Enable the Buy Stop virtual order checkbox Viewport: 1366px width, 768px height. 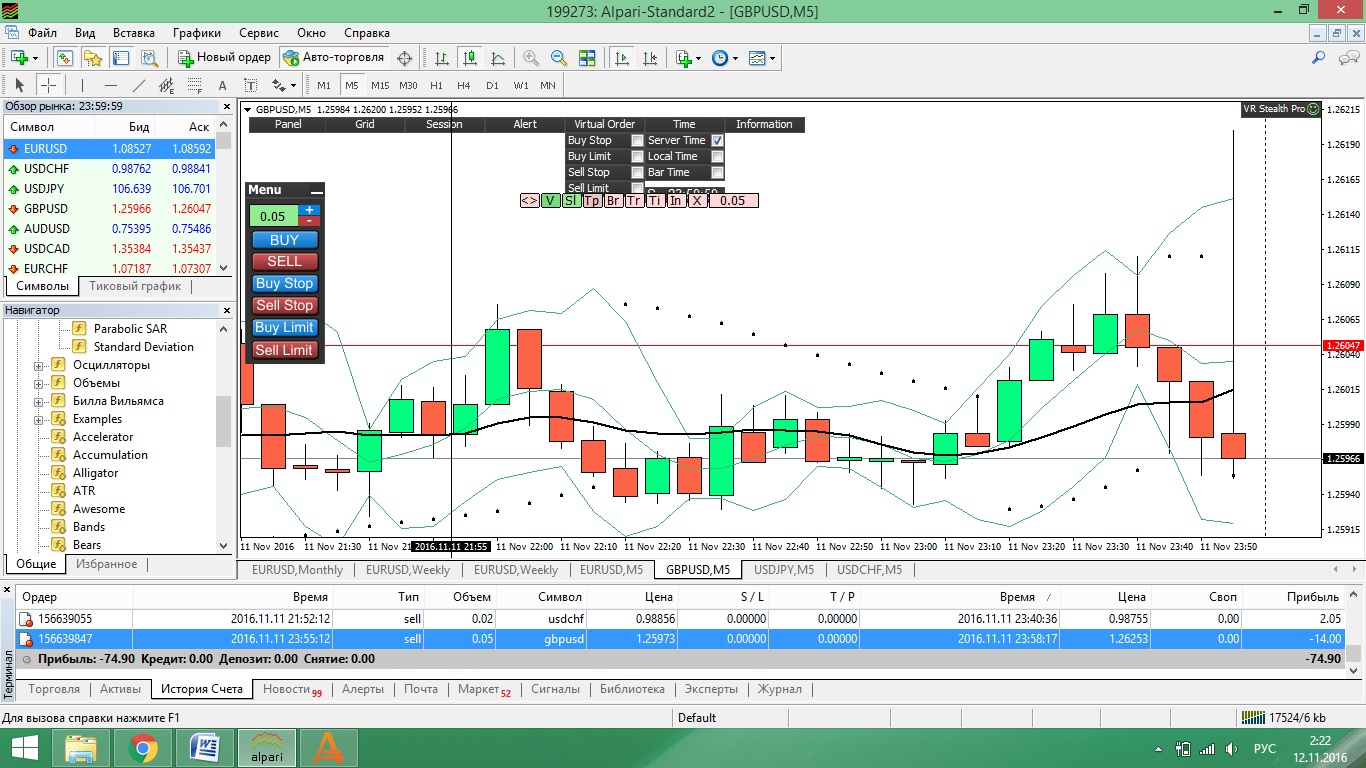pos(637,141)
